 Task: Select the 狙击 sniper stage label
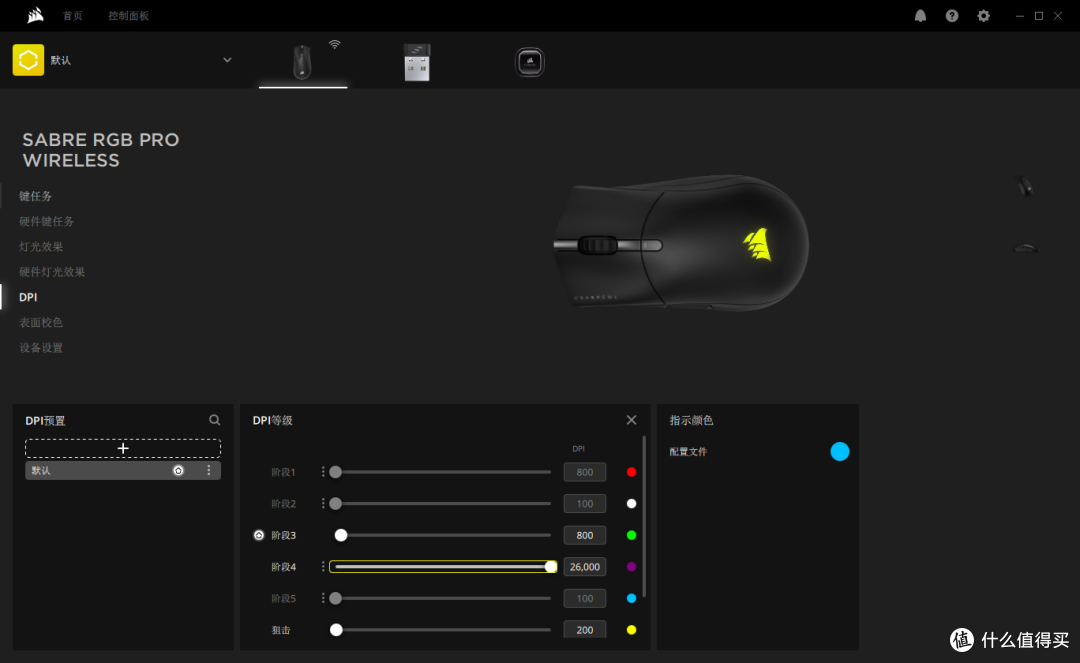[x=280, y=630]
